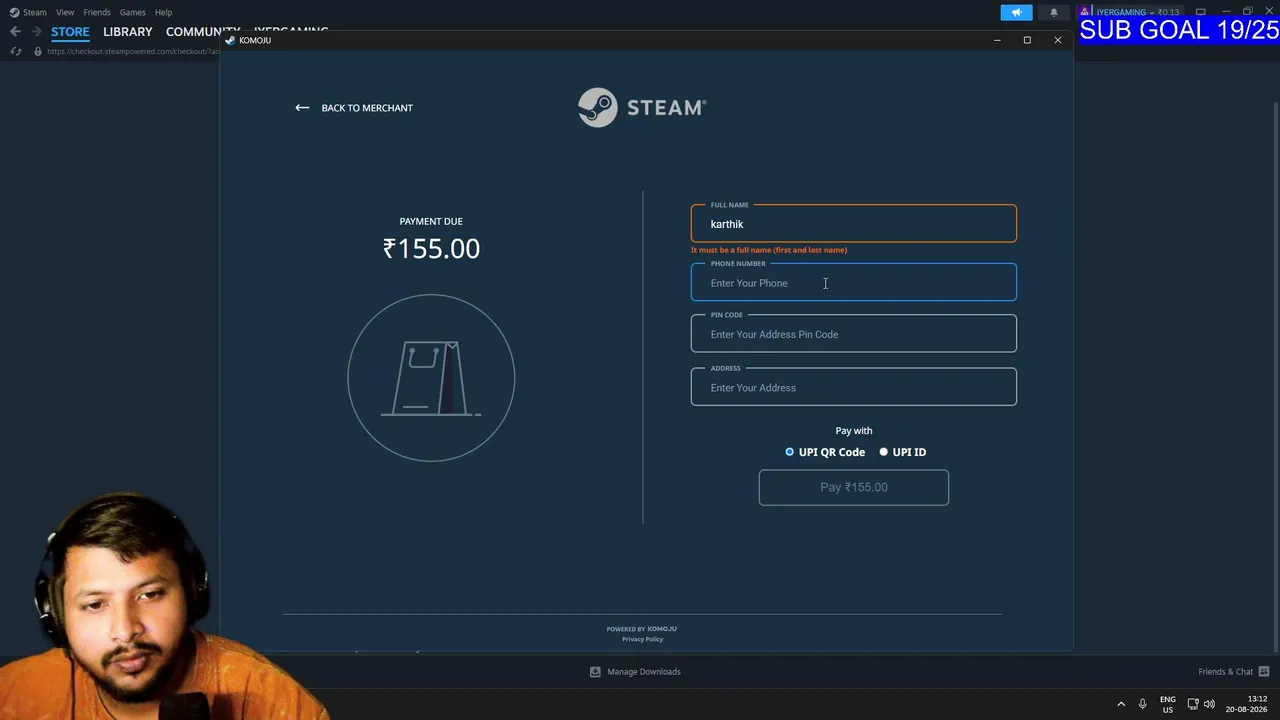Viewport: 1280px width, 720px height.
Task: Click the downloads icon beside Manage Downloads
Action: click(595, 672)
